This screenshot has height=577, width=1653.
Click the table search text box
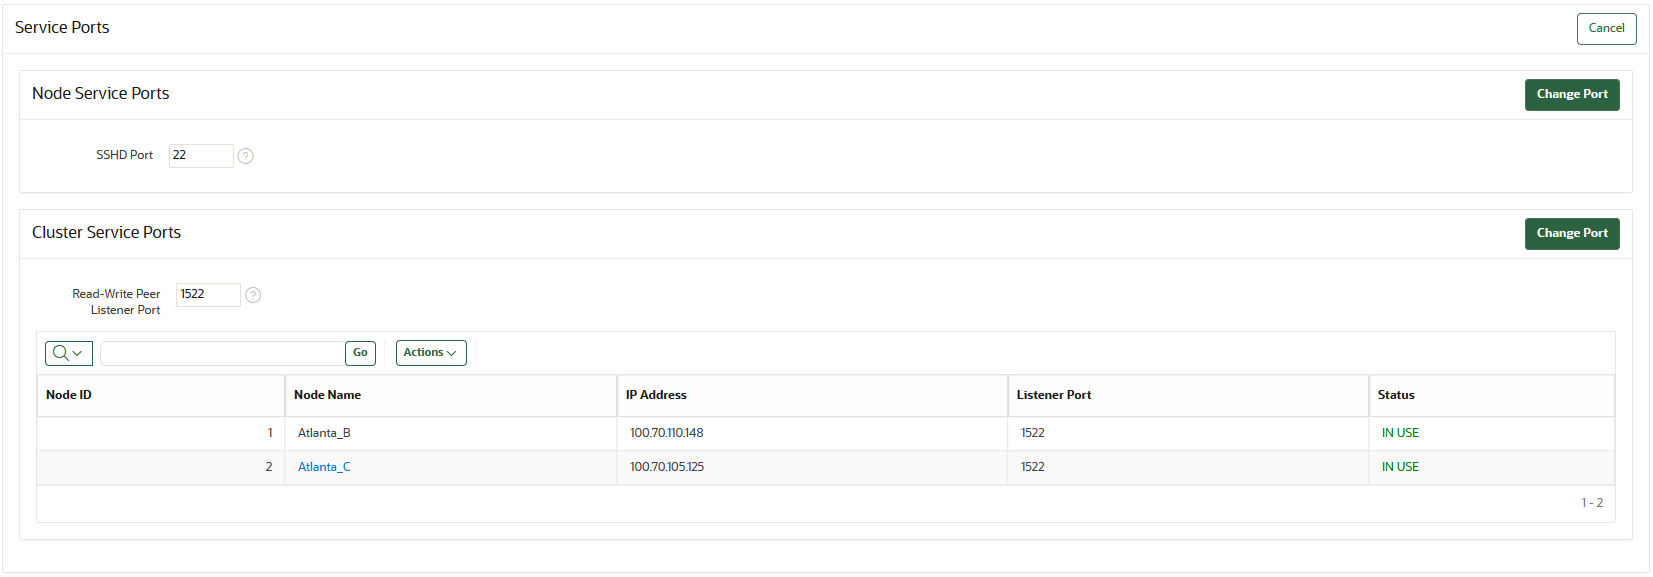(220, 352)
